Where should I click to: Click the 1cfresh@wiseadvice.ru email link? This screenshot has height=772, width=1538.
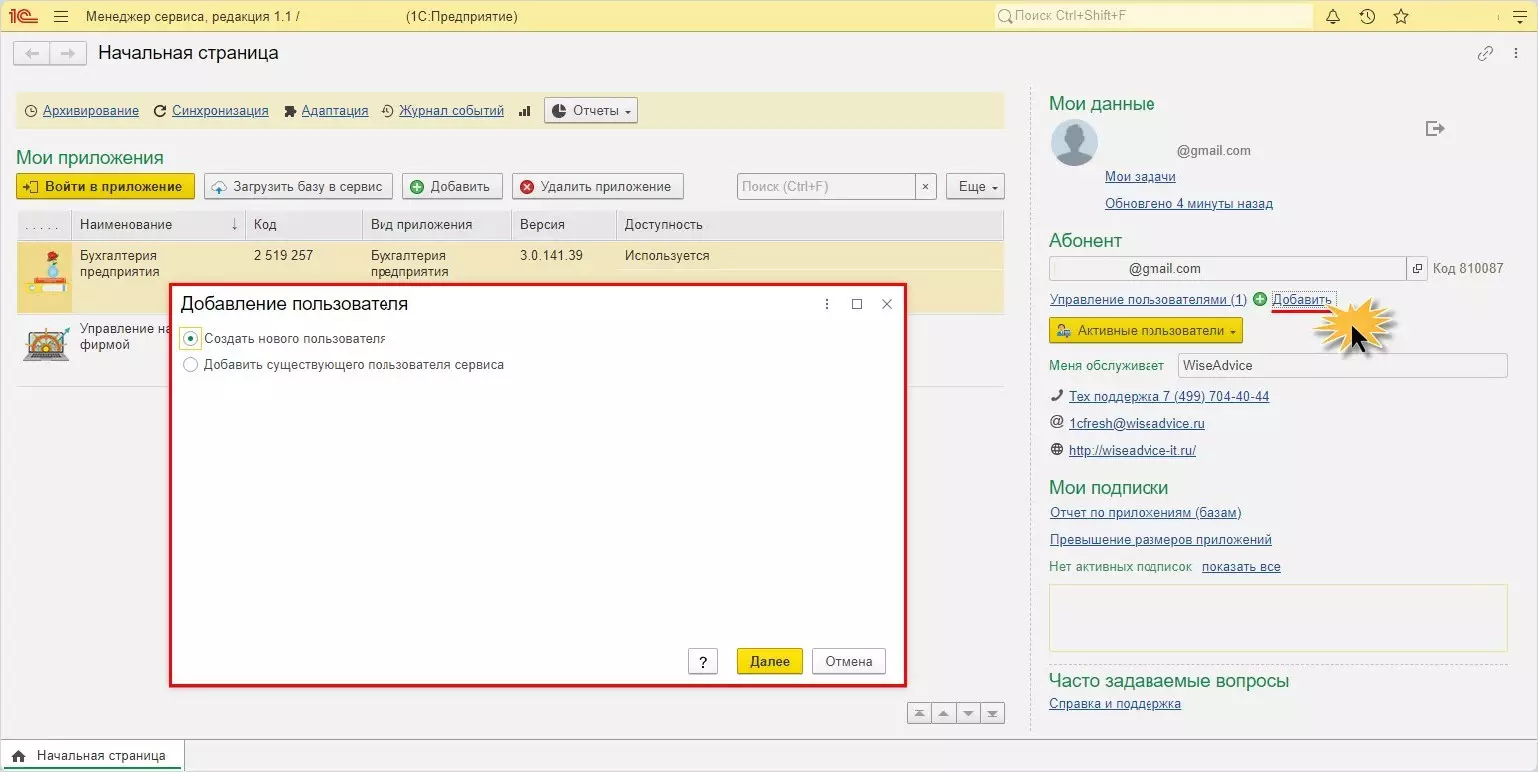tap(1137, 424)
